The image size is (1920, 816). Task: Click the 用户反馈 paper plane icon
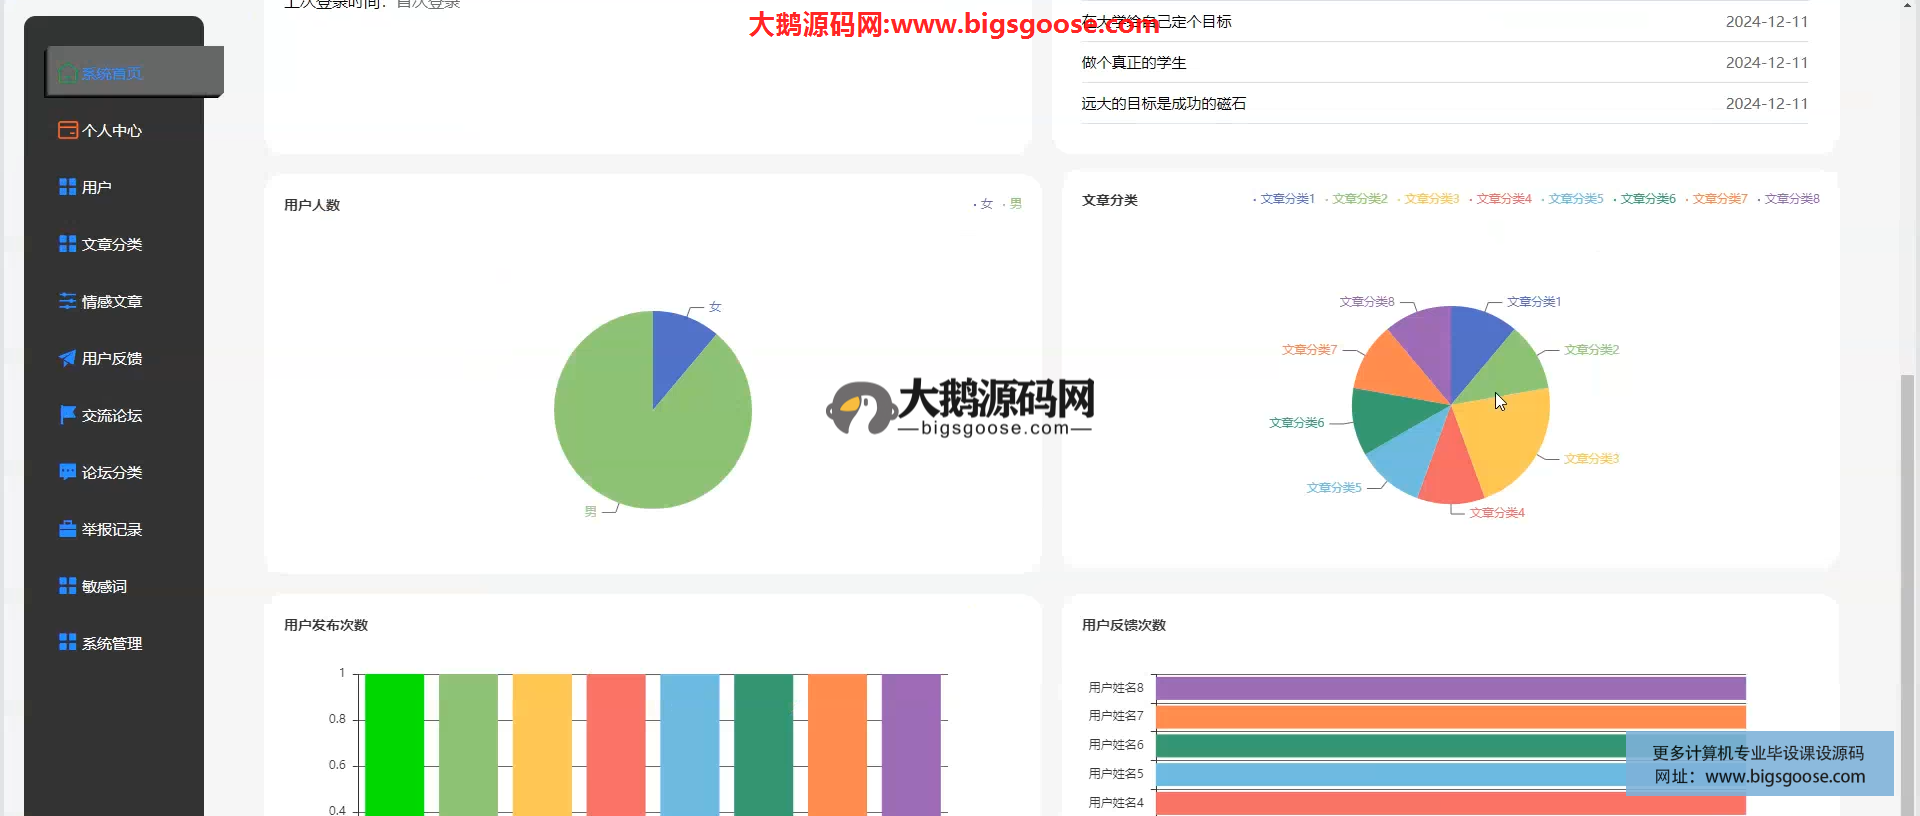click(67, 358)
